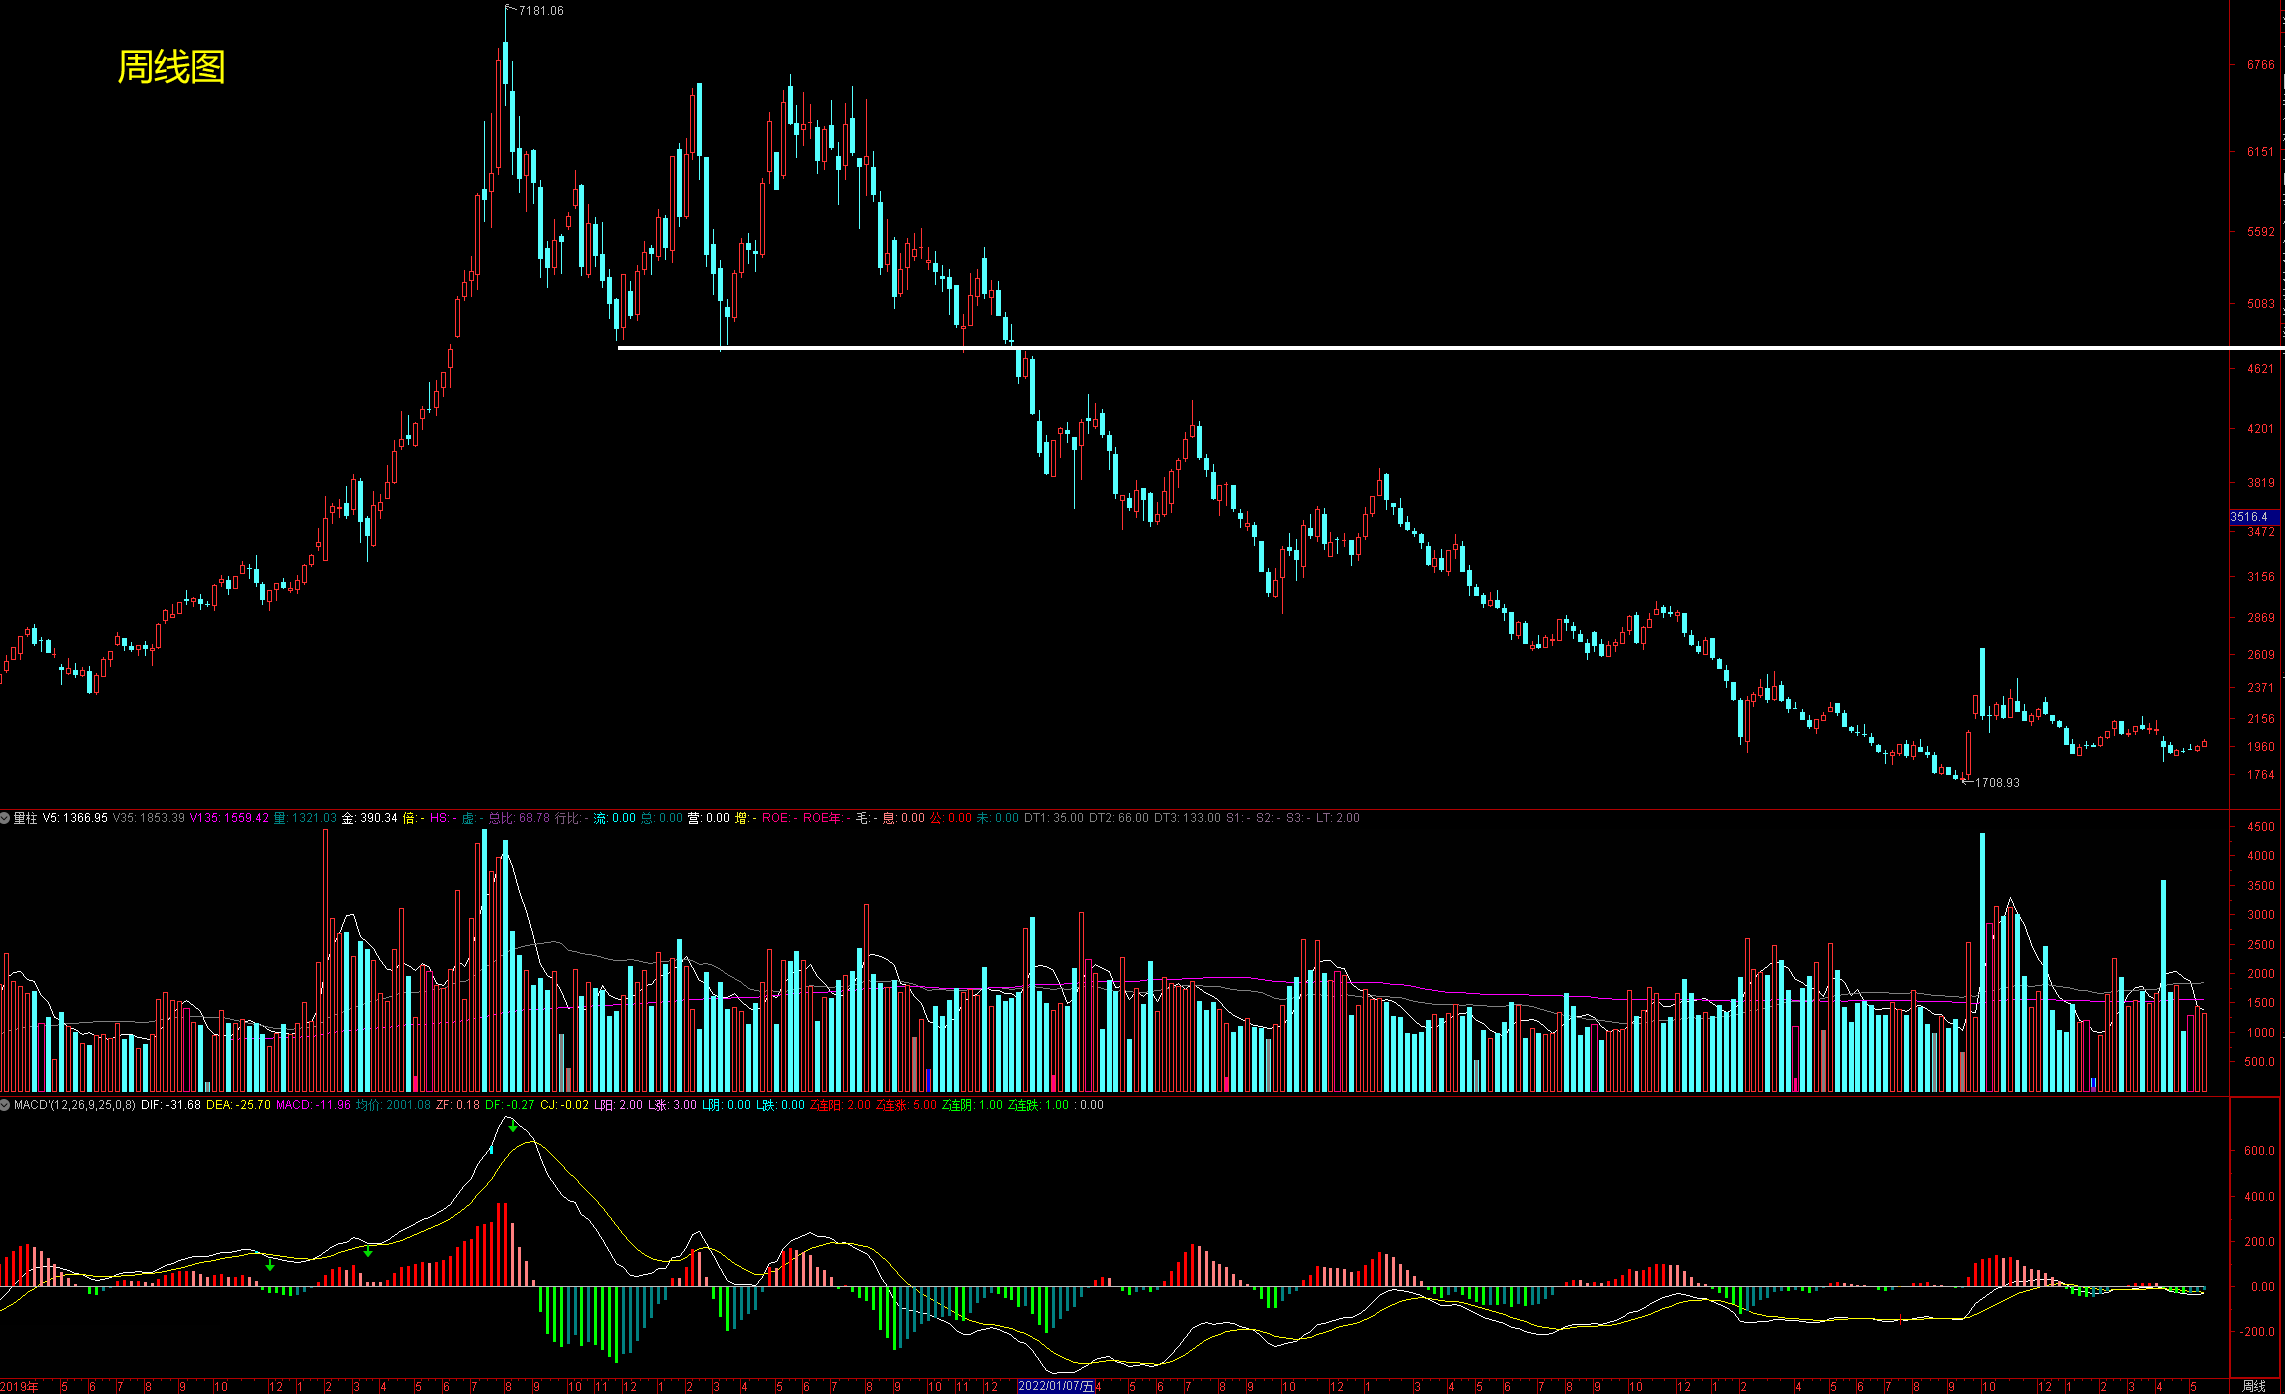Expand the MACD indicator dropdown arrow
Image resolution: width=2285 pixels, height=1394 pixels.
click(x=5, y=1105)
